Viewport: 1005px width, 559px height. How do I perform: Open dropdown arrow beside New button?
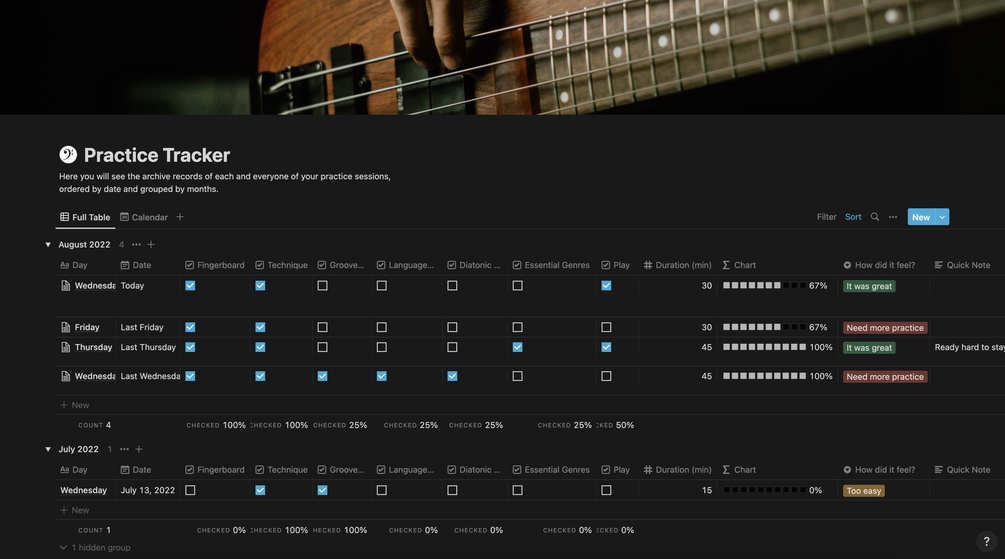click(x=942, y=217)
